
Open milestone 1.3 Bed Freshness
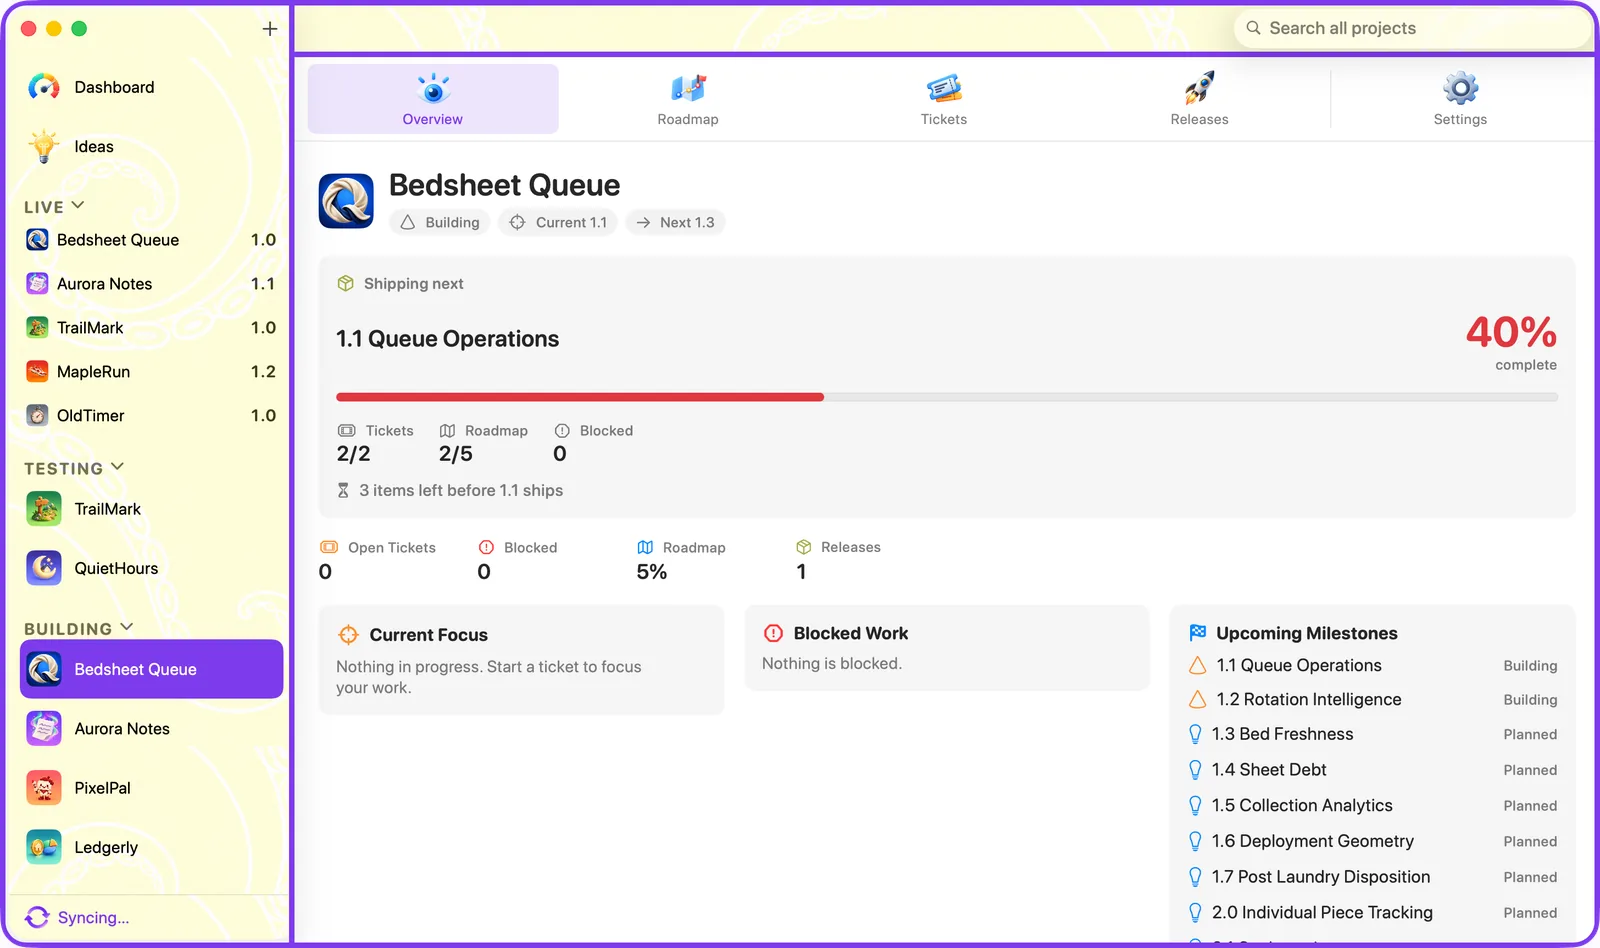click(1372, 734)
